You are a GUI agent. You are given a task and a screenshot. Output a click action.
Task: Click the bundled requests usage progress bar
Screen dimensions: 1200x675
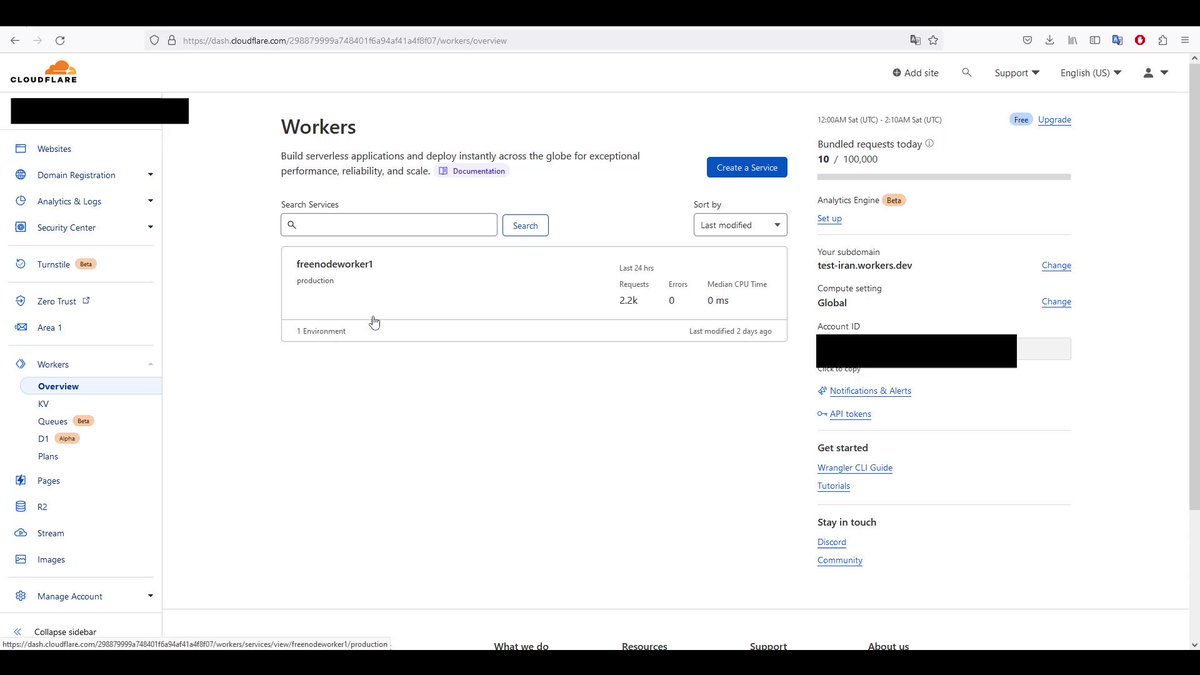944,177
